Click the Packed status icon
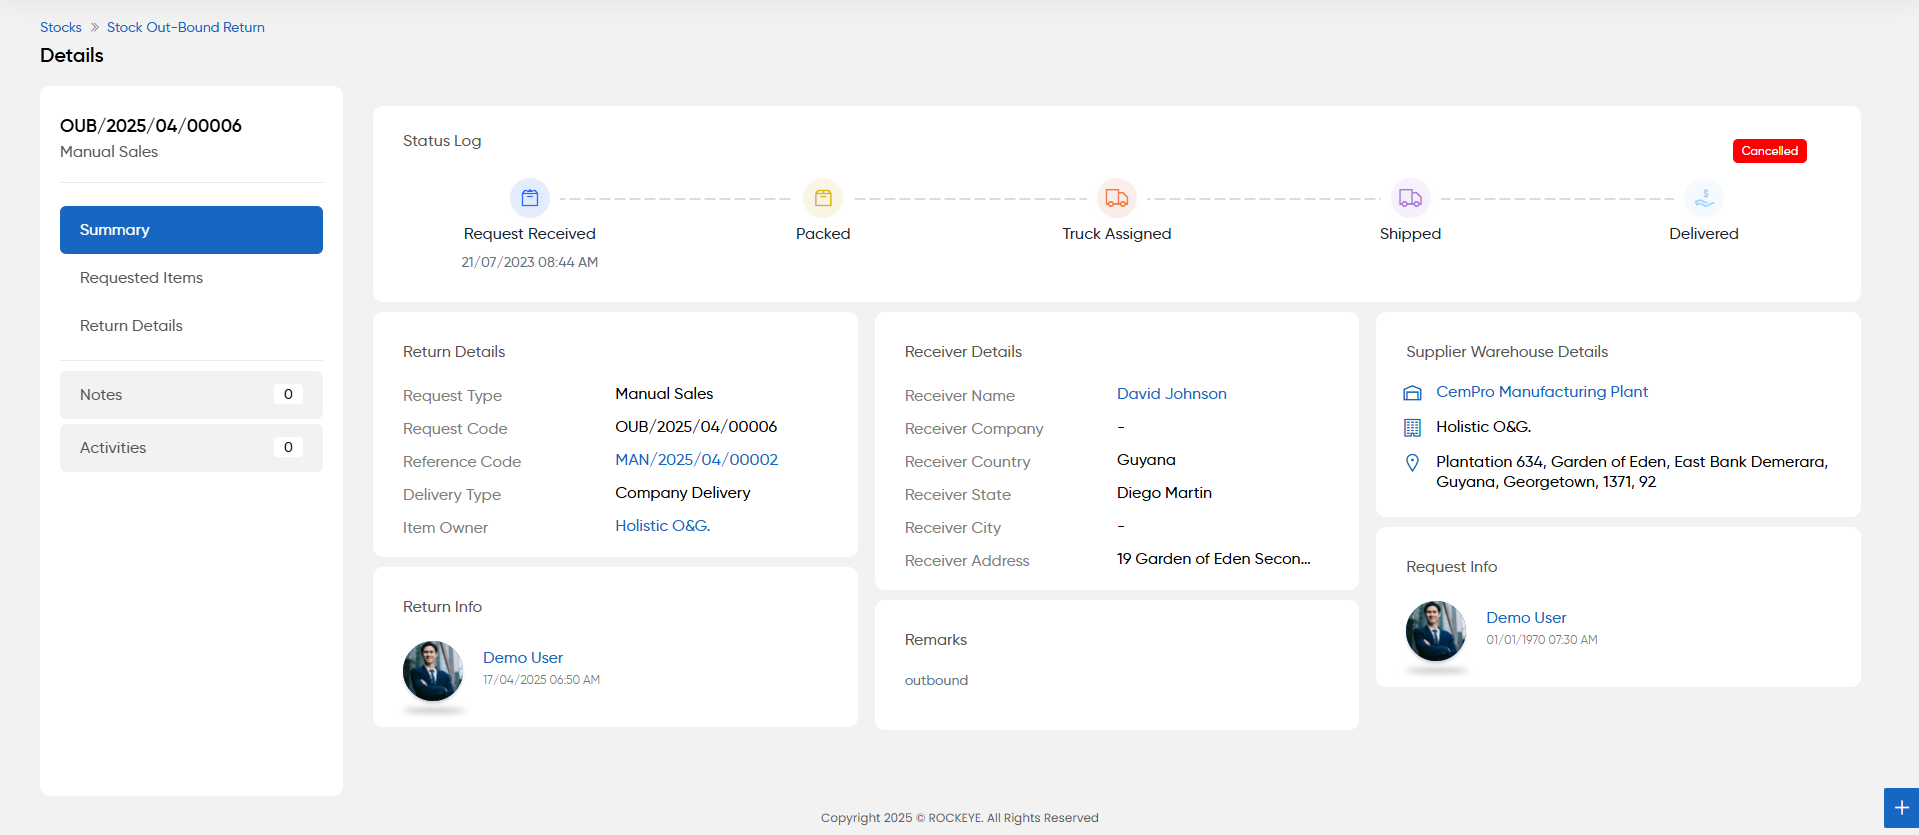The height and width of the screenshot is (835, 1919). pos(823,198)
